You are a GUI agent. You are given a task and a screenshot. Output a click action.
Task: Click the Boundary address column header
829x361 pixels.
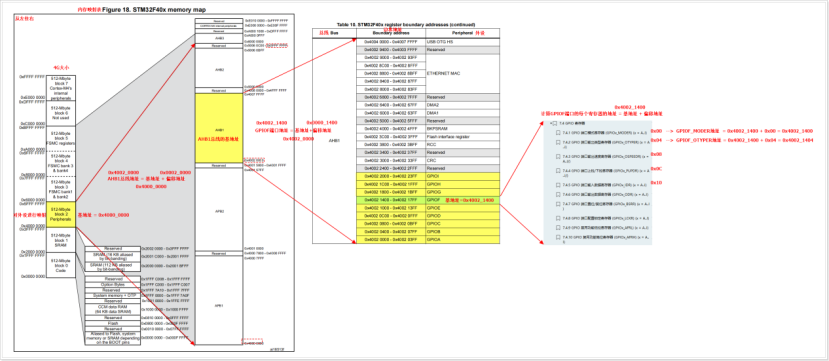coord(391,33)
